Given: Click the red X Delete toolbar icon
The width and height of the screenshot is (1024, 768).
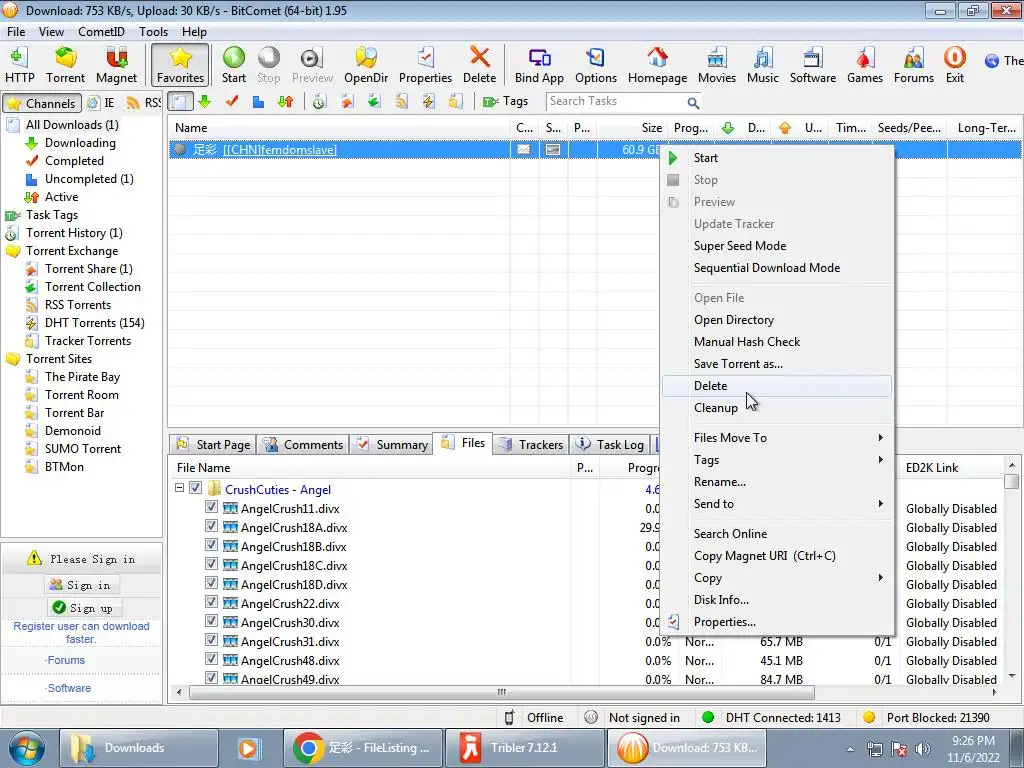Looking at the screenshot, I should pos(479,65).
